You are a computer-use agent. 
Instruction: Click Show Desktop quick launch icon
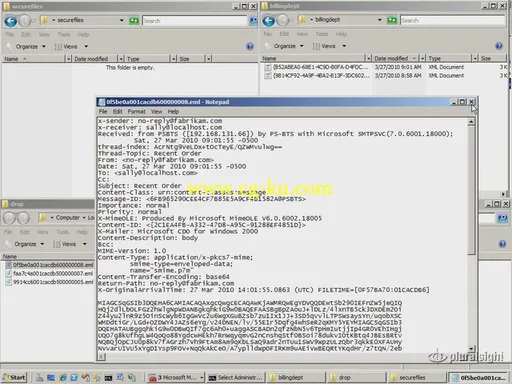click(51, 378)
